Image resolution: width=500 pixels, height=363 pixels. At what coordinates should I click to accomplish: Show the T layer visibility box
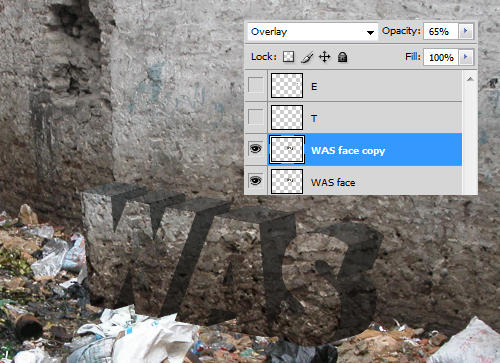256,117
